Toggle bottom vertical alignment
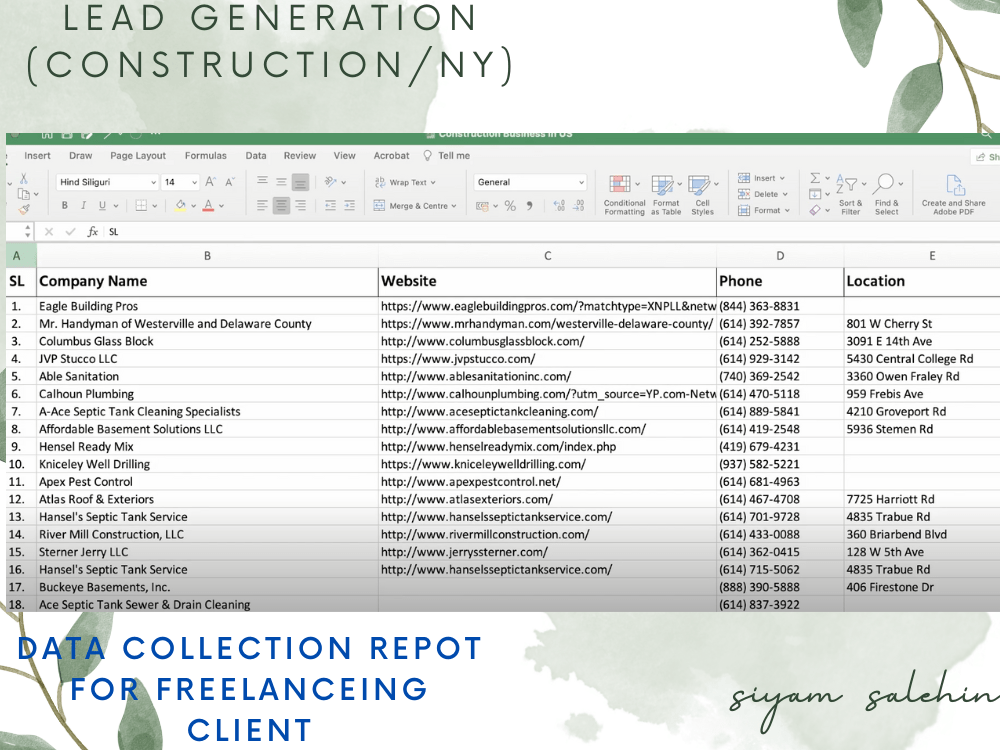Image resolution: width=1000 pixels, height=750 pixels. click(300, 182)
